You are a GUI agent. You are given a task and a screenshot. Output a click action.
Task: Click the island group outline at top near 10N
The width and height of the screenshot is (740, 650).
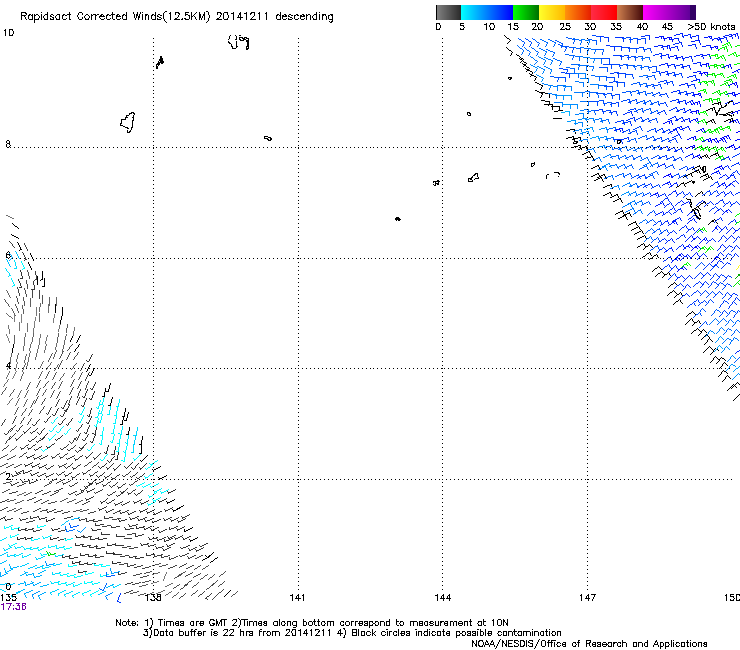(238, 42)
